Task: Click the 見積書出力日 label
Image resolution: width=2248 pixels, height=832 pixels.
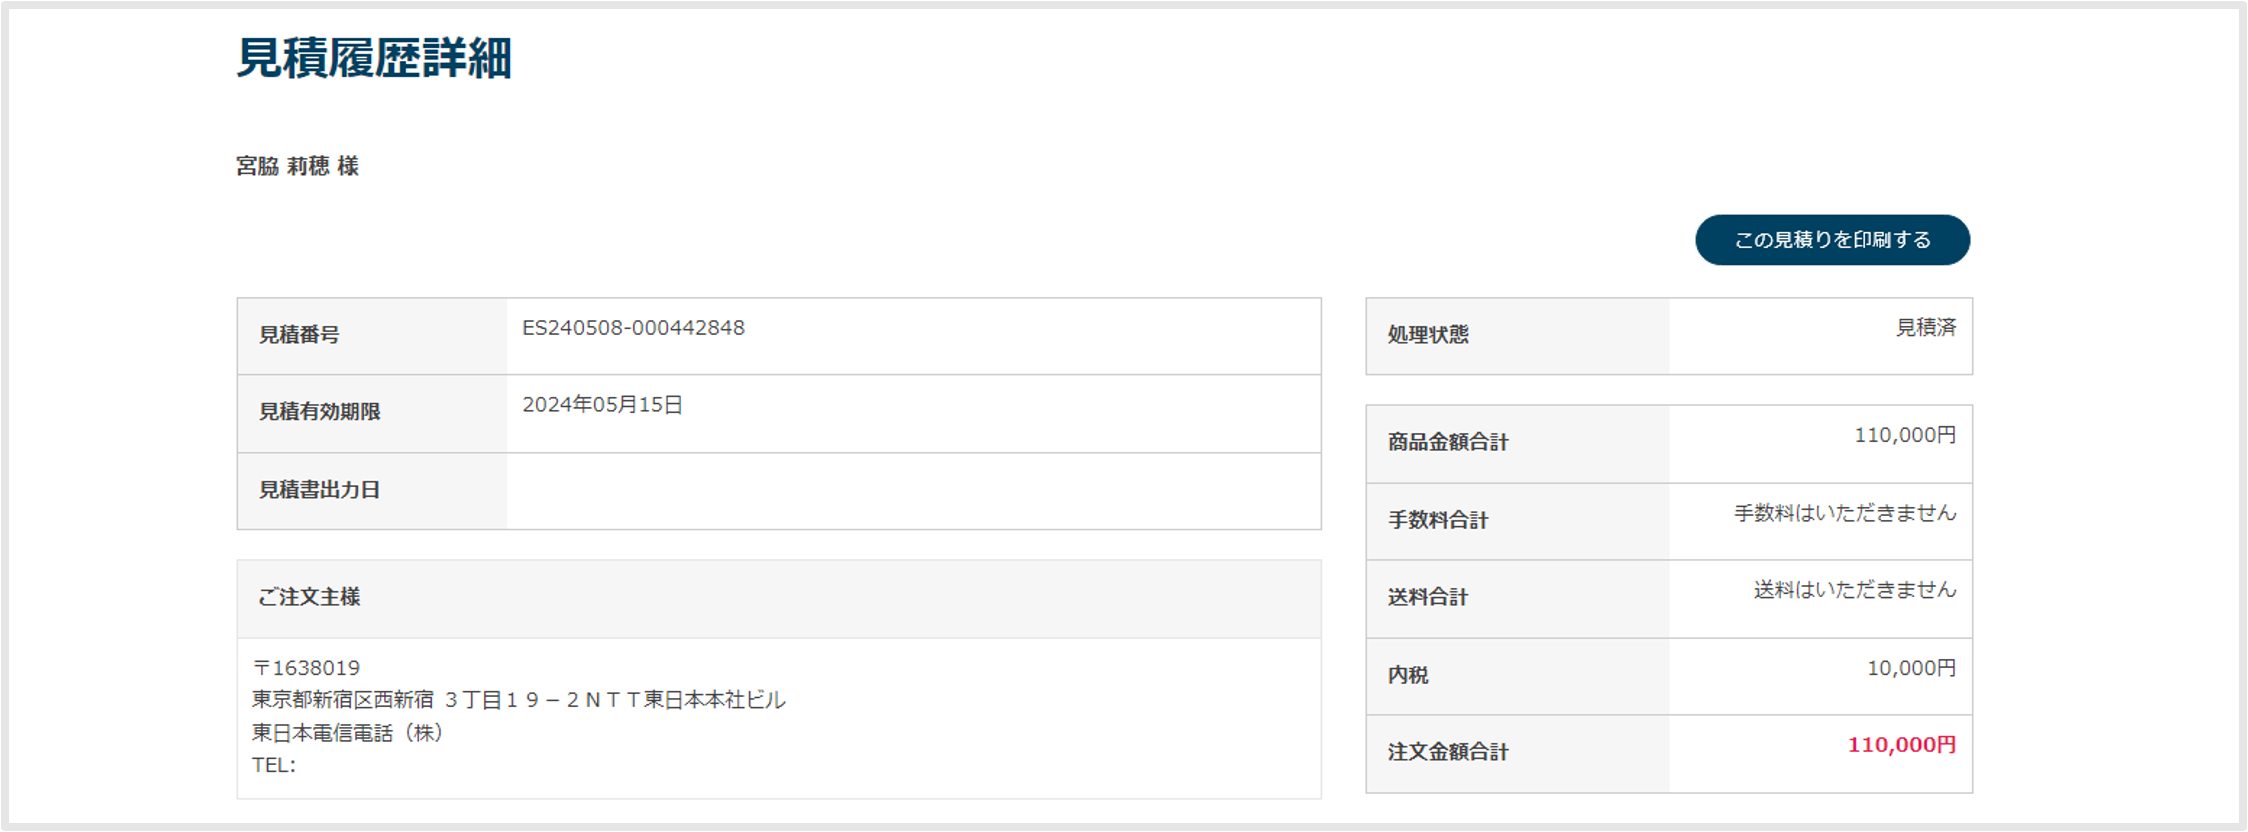Action: tap(319, 490)
